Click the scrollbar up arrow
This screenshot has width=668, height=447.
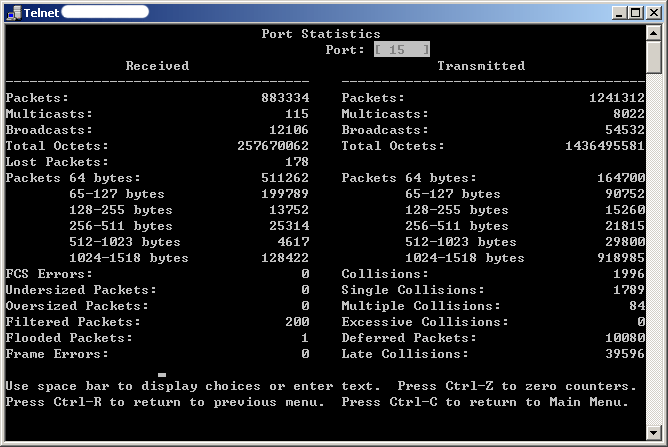pos(653,33)
